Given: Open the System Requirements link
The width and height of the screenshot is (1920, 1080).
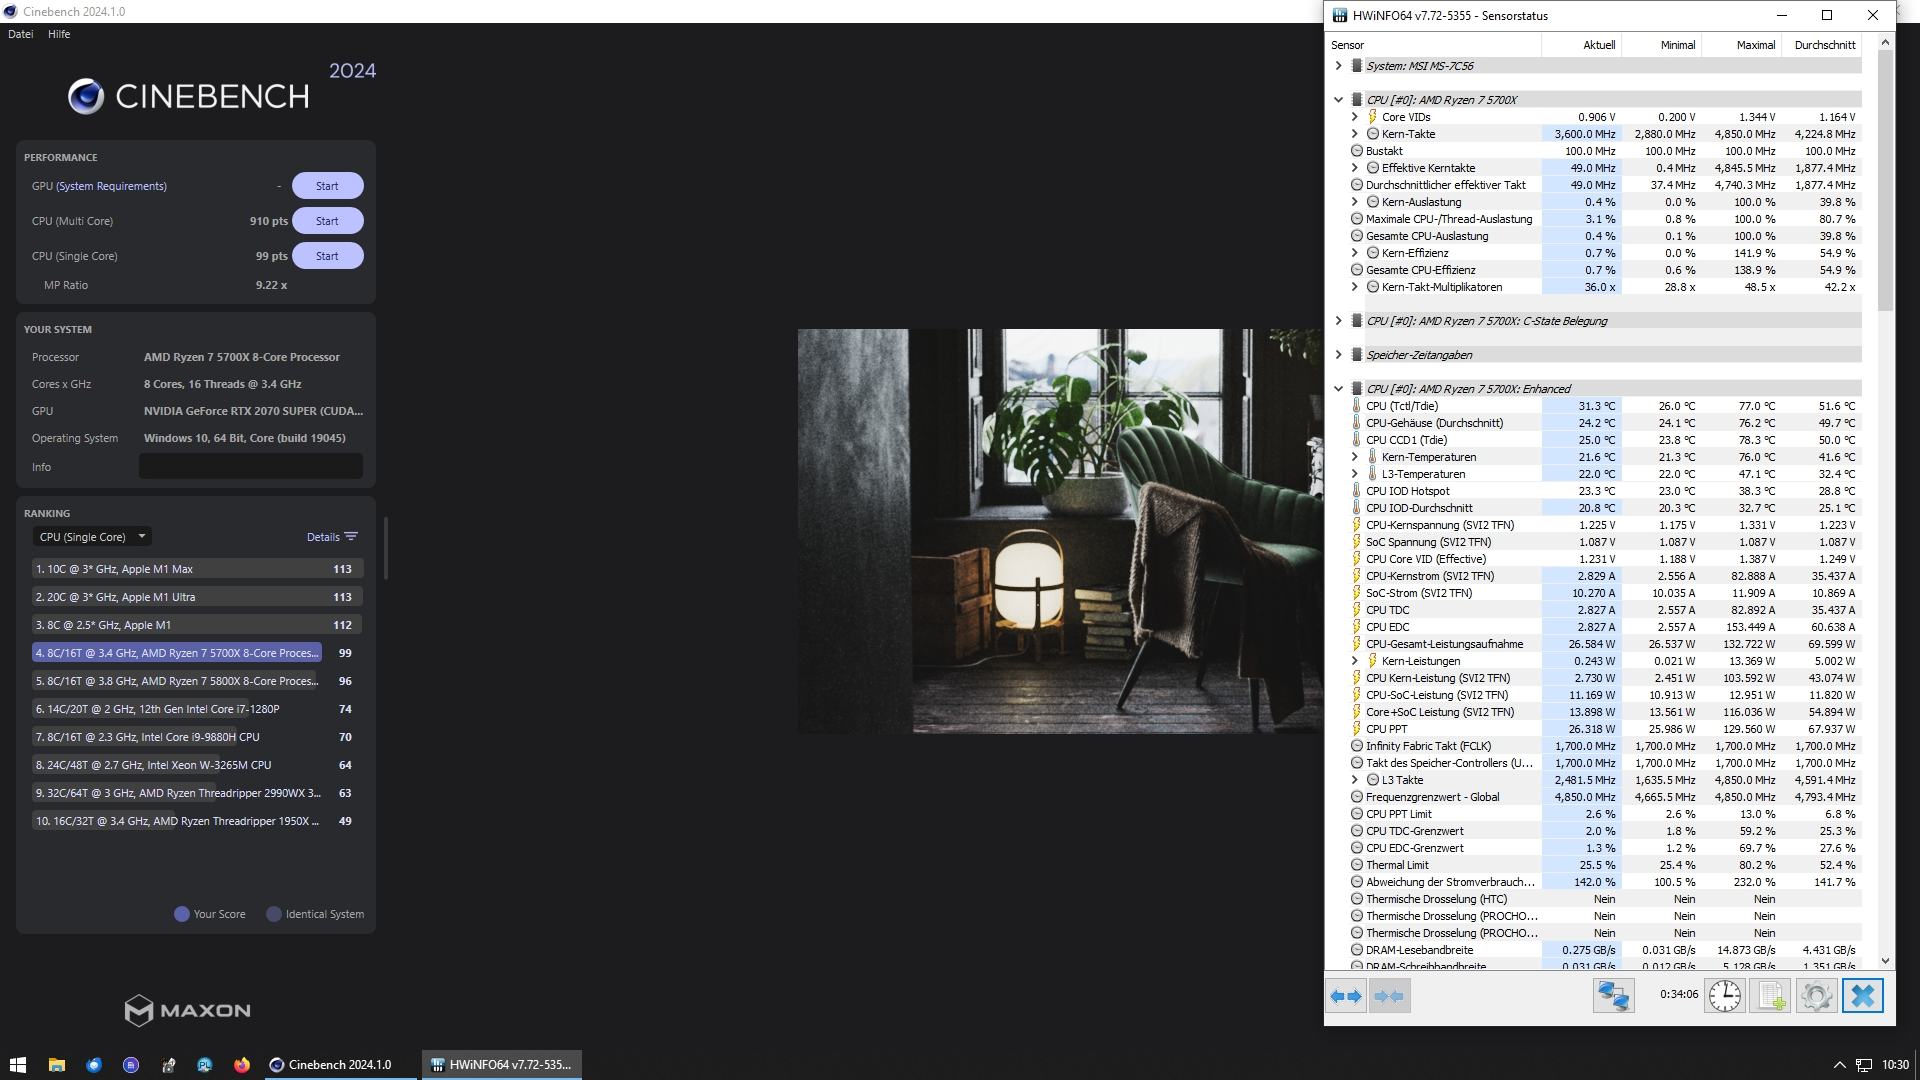Looking at the screenshot, I should coord(112,186).
